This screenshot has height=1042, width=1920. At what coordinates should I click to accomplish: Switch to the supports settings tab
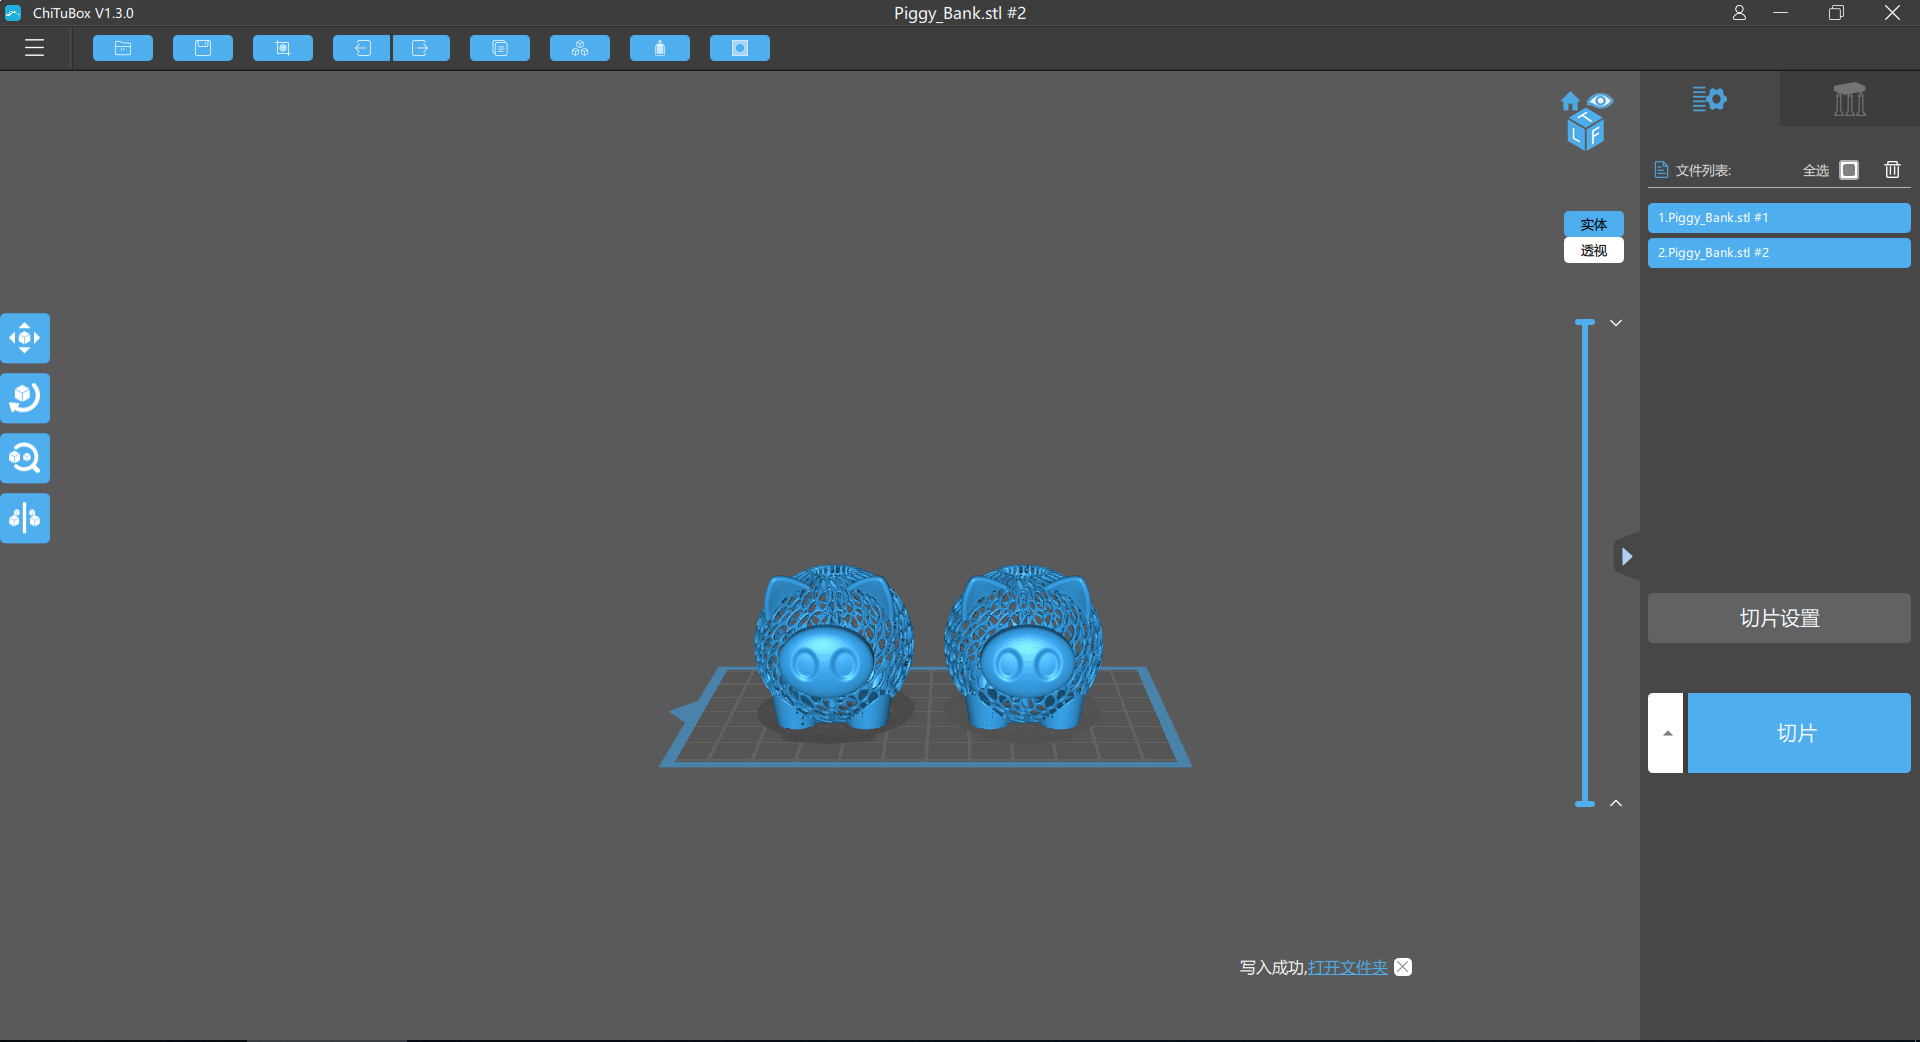1849,99
